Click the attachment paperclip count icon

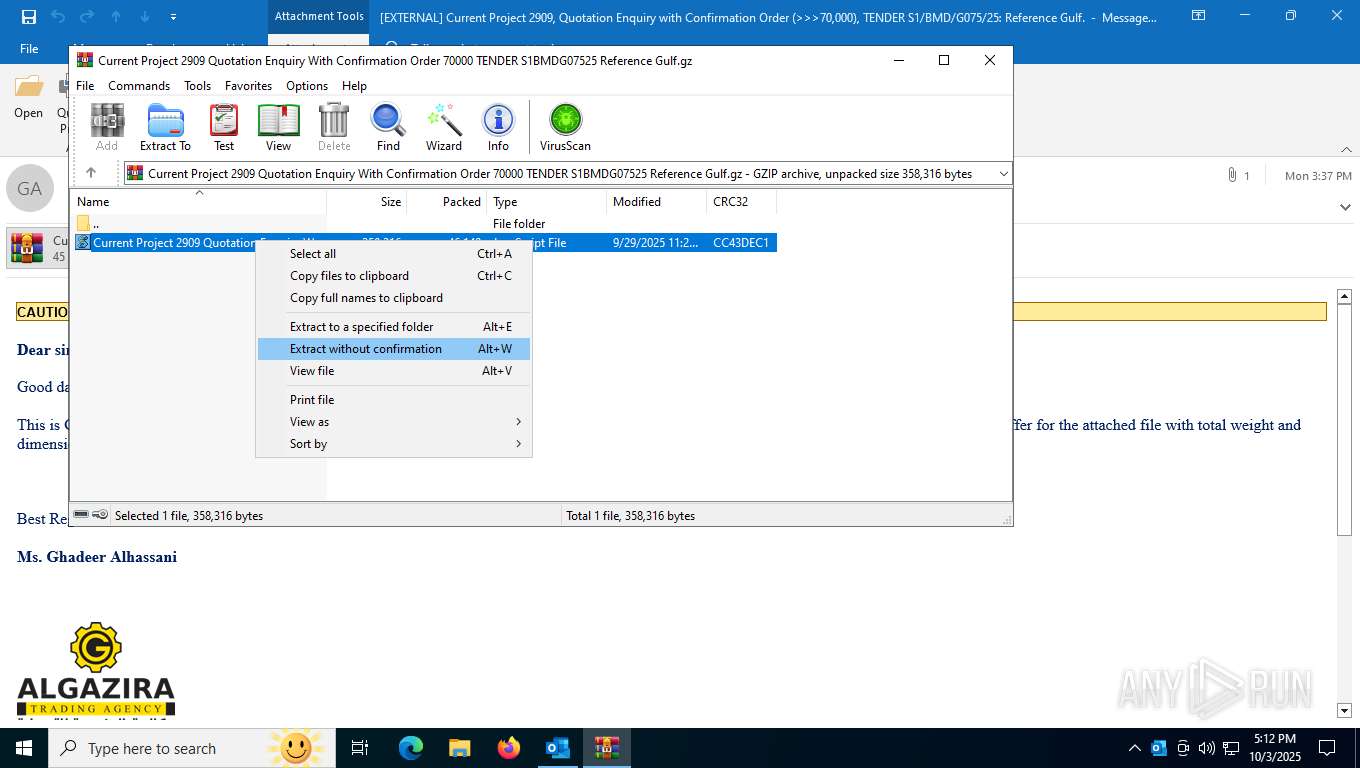click(x=1238, y=175)
